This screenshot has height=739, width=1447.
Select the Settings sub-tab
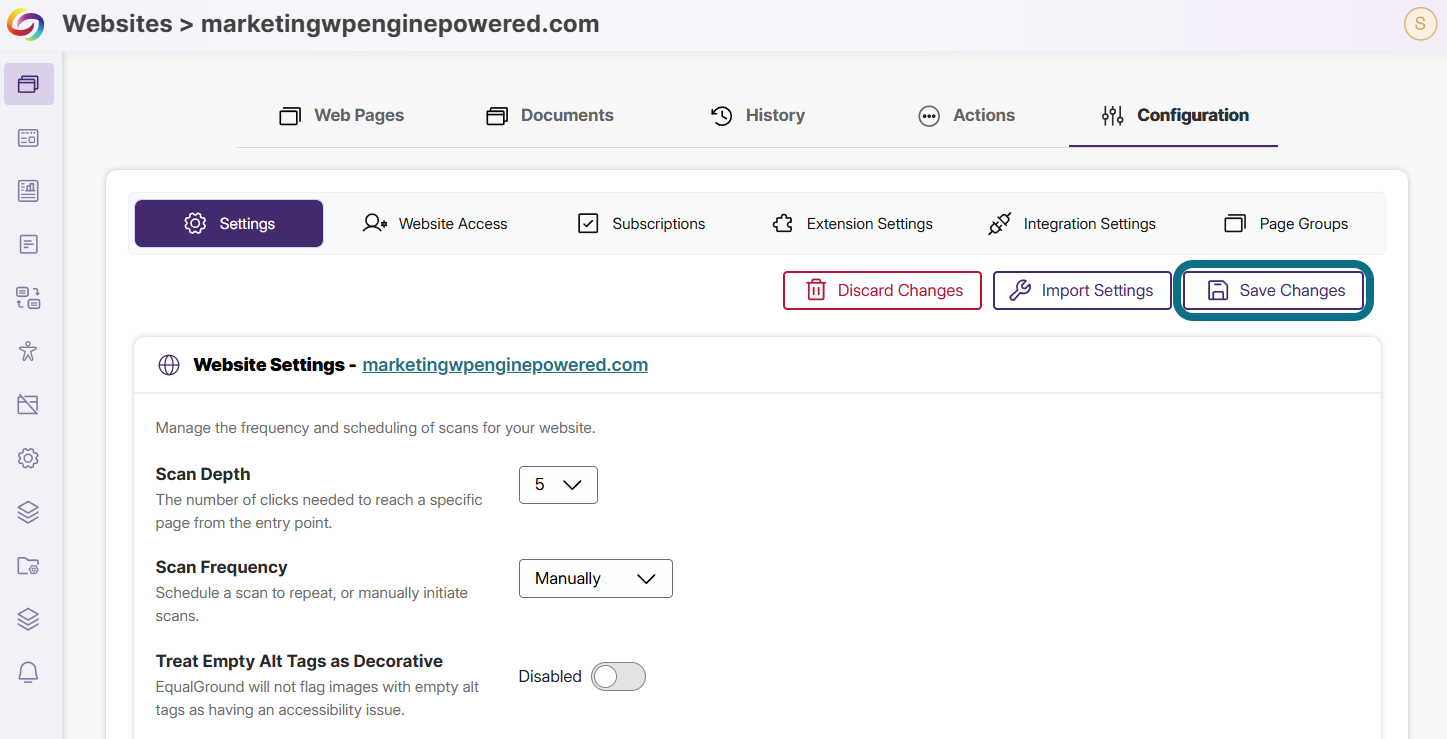(229, 224)
